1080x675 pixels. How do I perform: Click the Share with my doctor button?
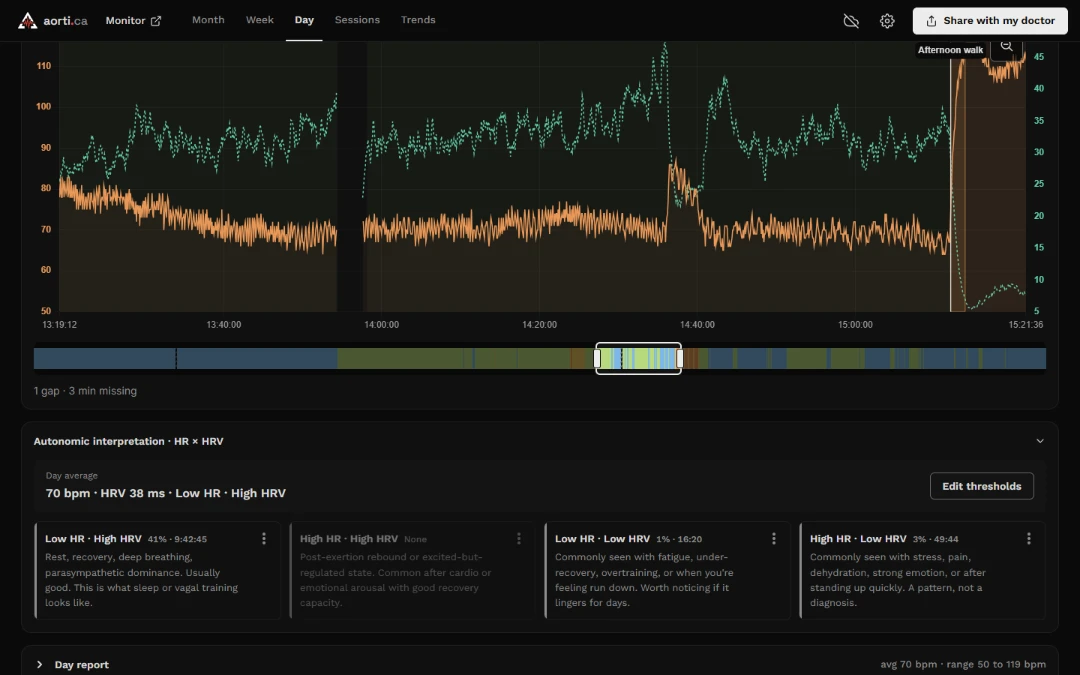pyautogui.click(x=990, y=21)
